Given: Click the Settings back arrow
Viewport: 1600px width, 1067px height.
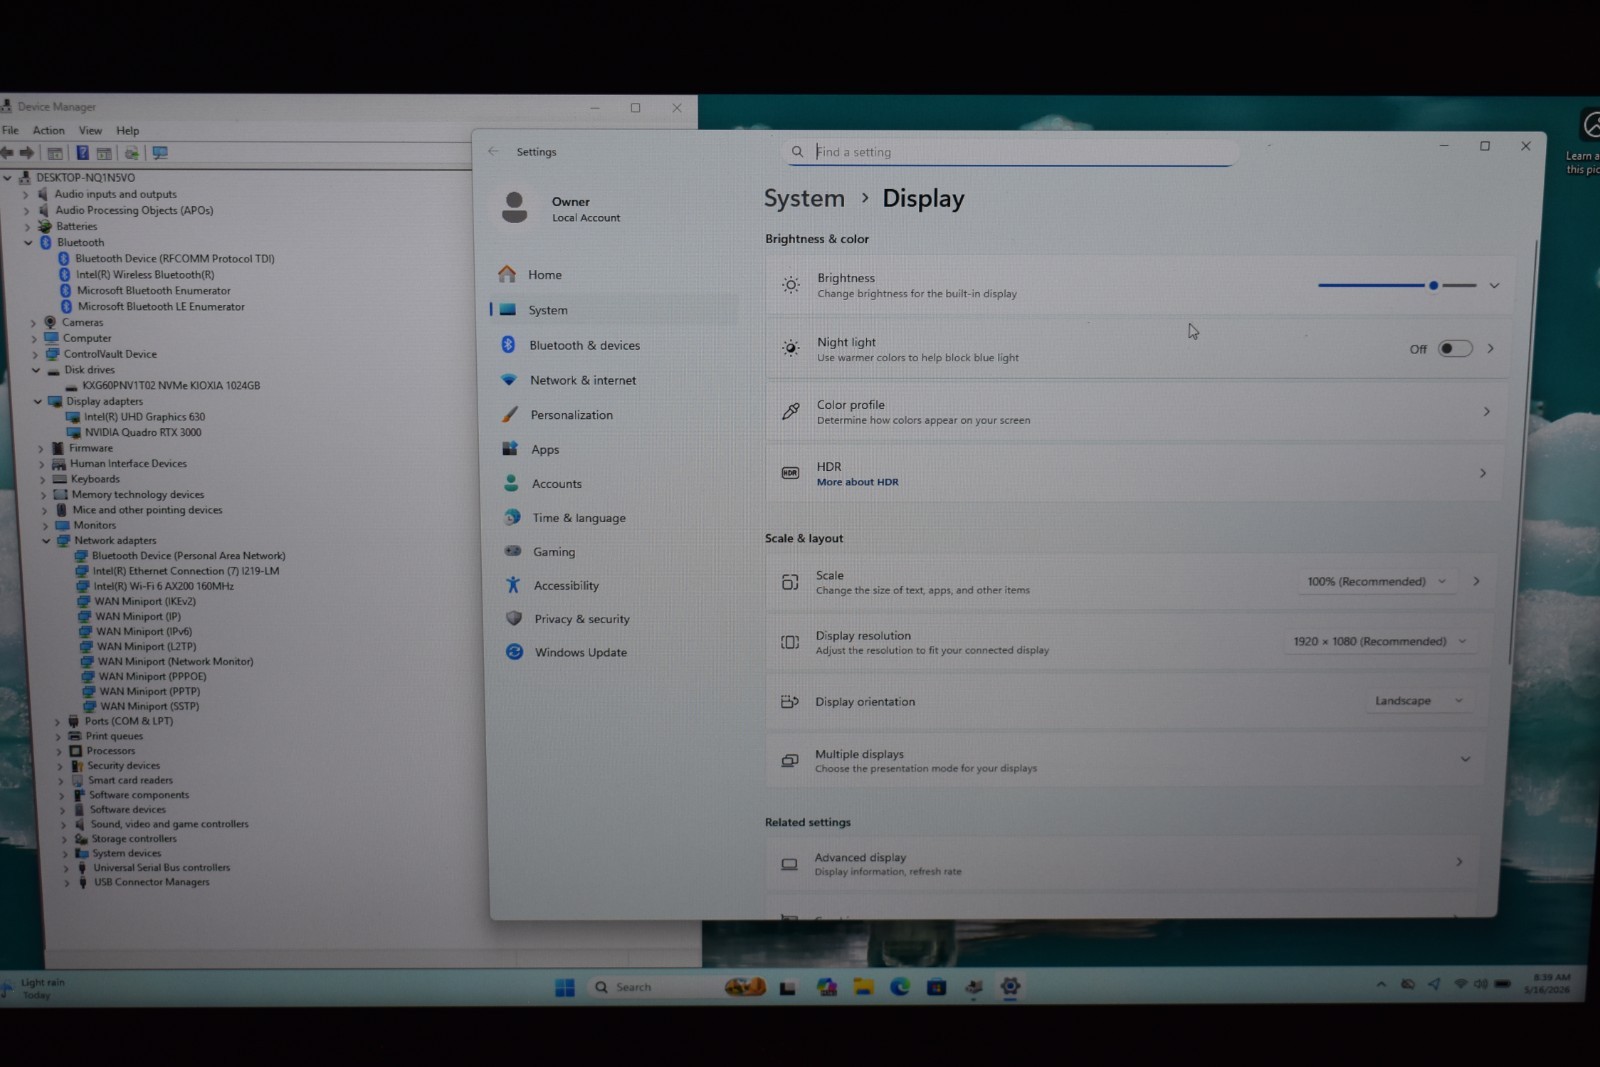Looking at the screenshot, I should point(493,152).
